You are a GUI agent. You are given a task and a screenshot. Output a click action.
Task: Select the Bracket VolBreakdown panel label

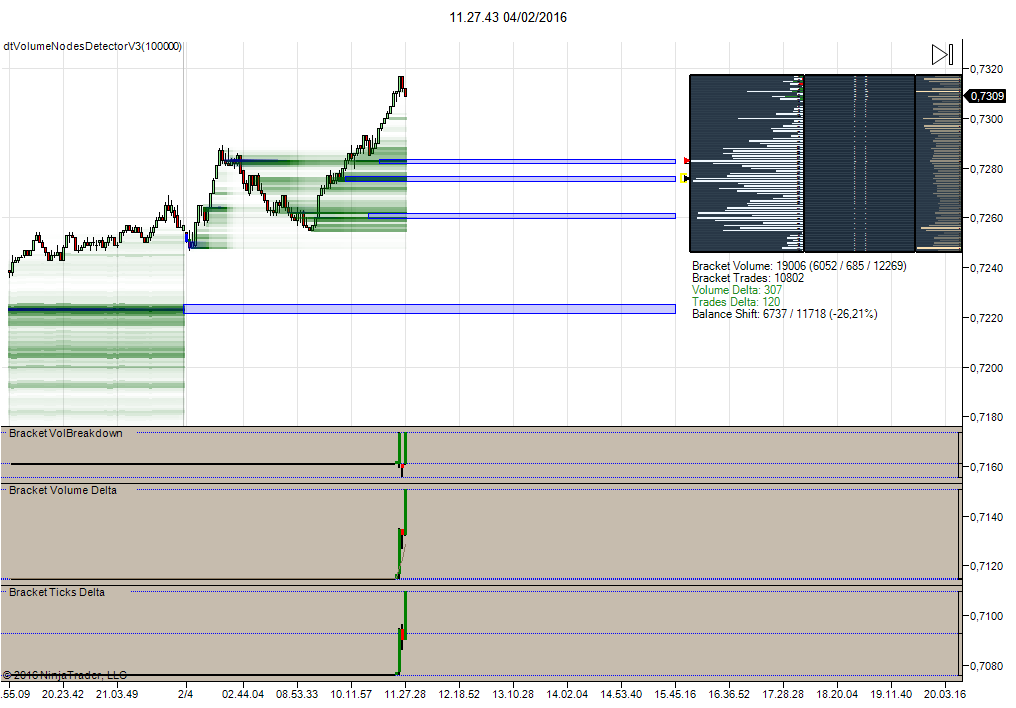[65, 433]
